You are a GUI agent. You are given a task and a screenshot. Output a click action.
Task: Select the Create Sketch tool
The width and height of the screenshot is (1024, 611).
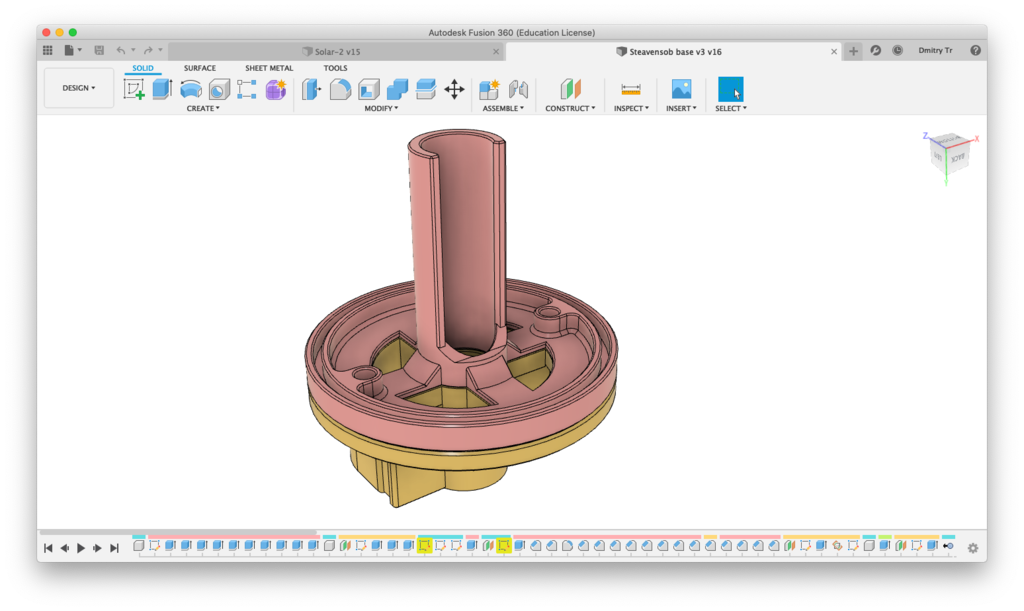[134, 89]
